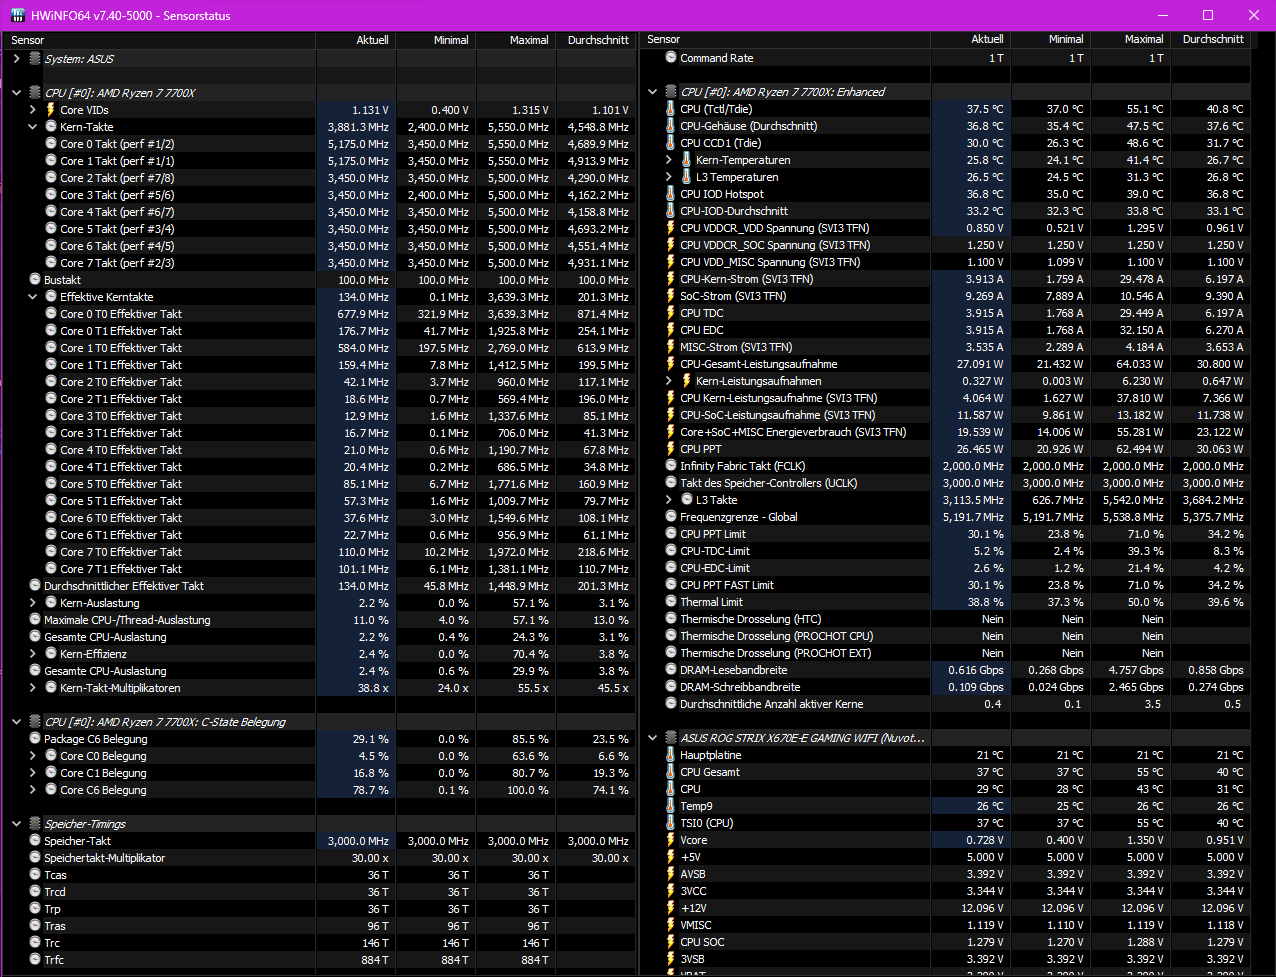Expand the Kern-Auslastung row
1276x977 pixels.
coord(32,603)
